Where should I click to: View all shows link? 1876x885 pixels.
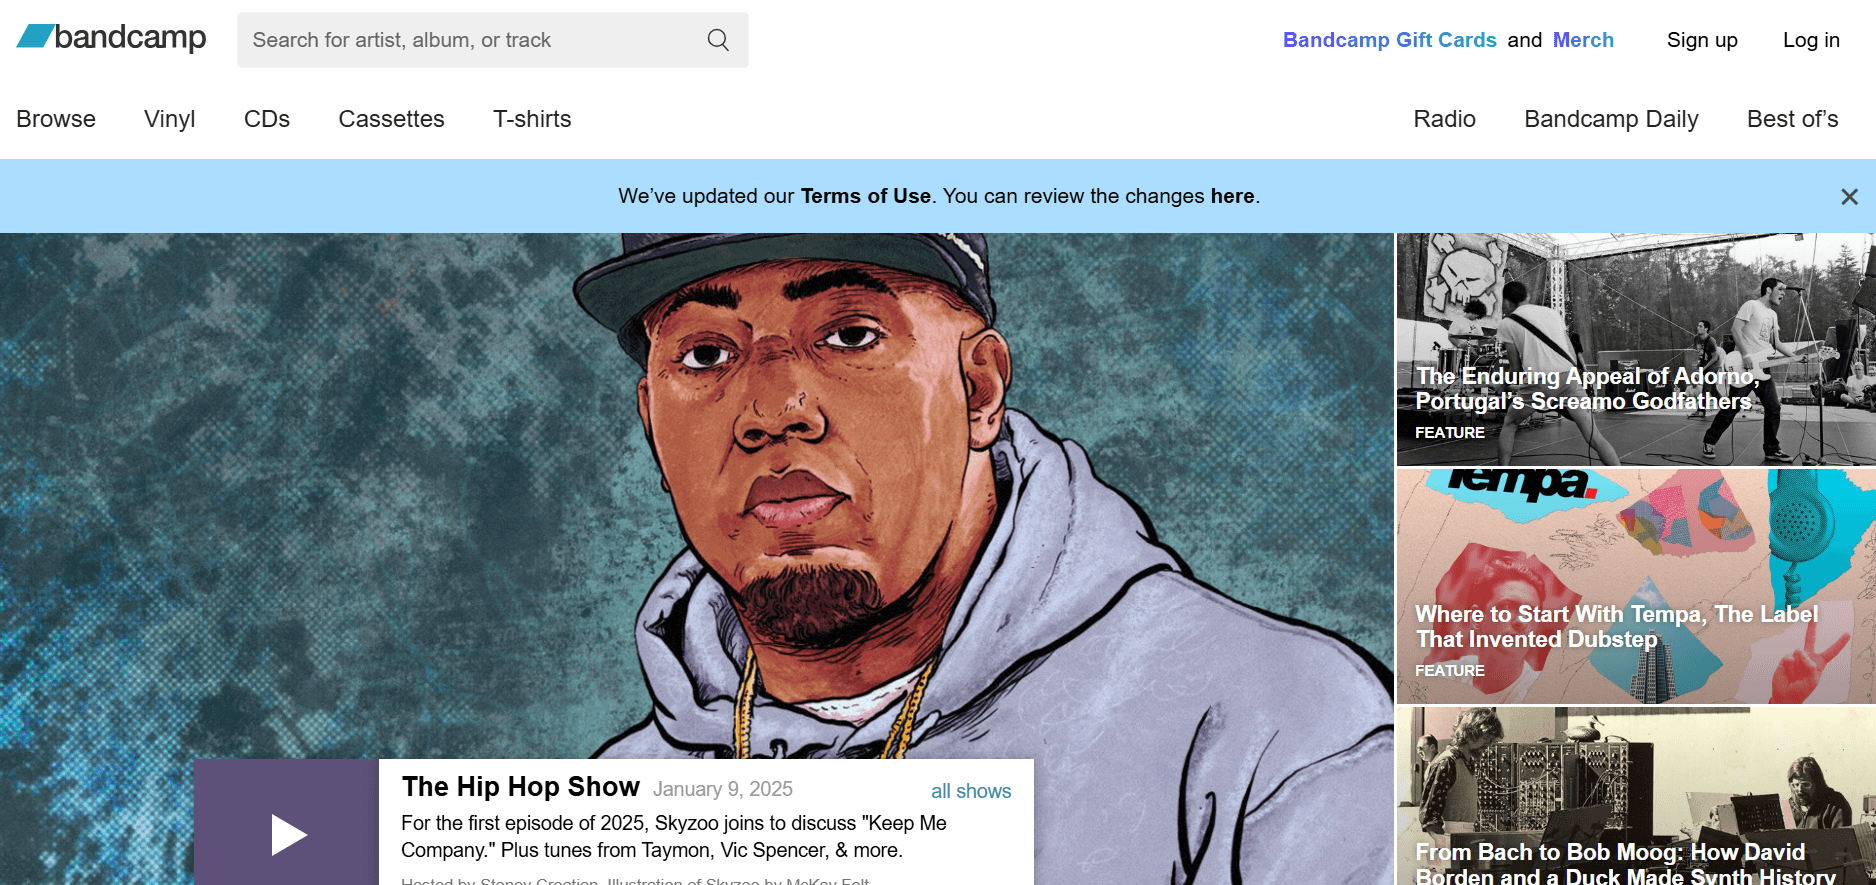[971, 791]
